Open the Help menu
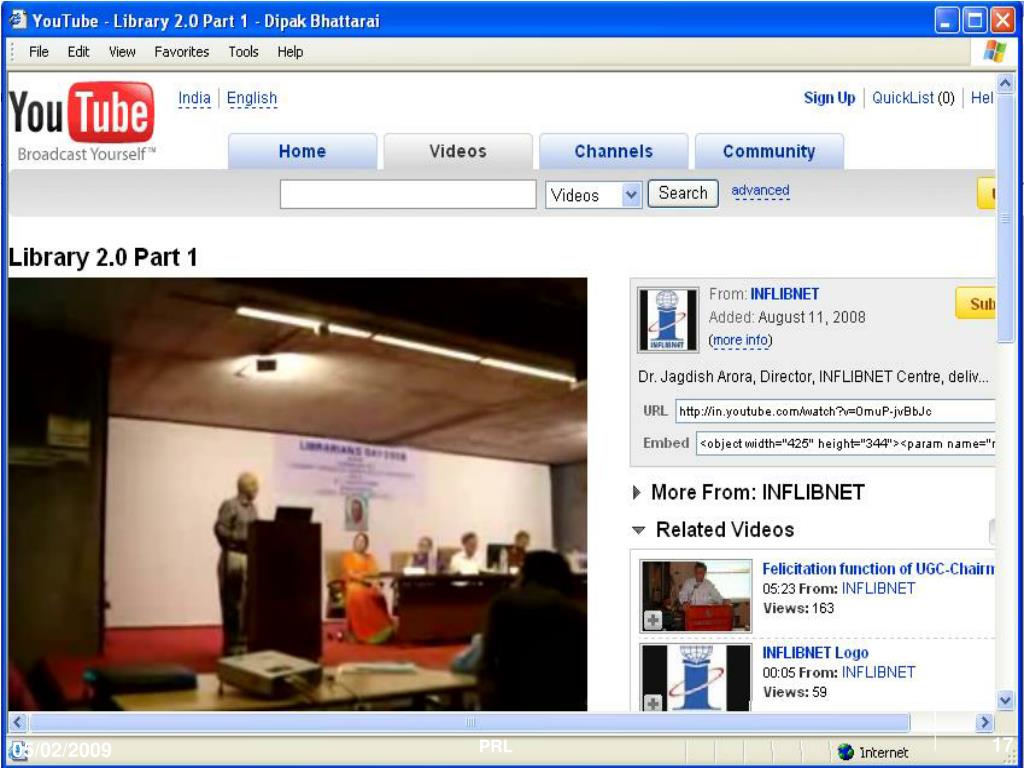1024x768 pixels. click(290, 52)
